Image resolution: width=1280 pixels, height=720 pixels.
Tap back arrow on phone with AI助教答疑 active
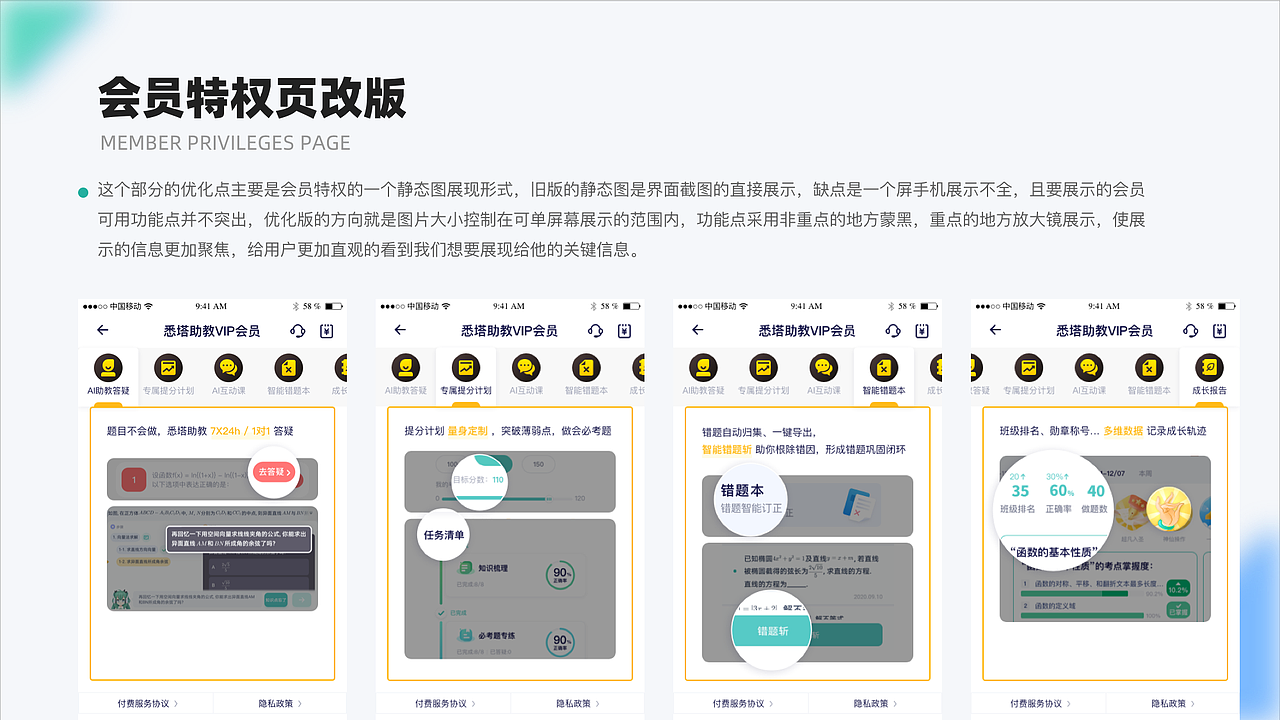pos(102,330)
